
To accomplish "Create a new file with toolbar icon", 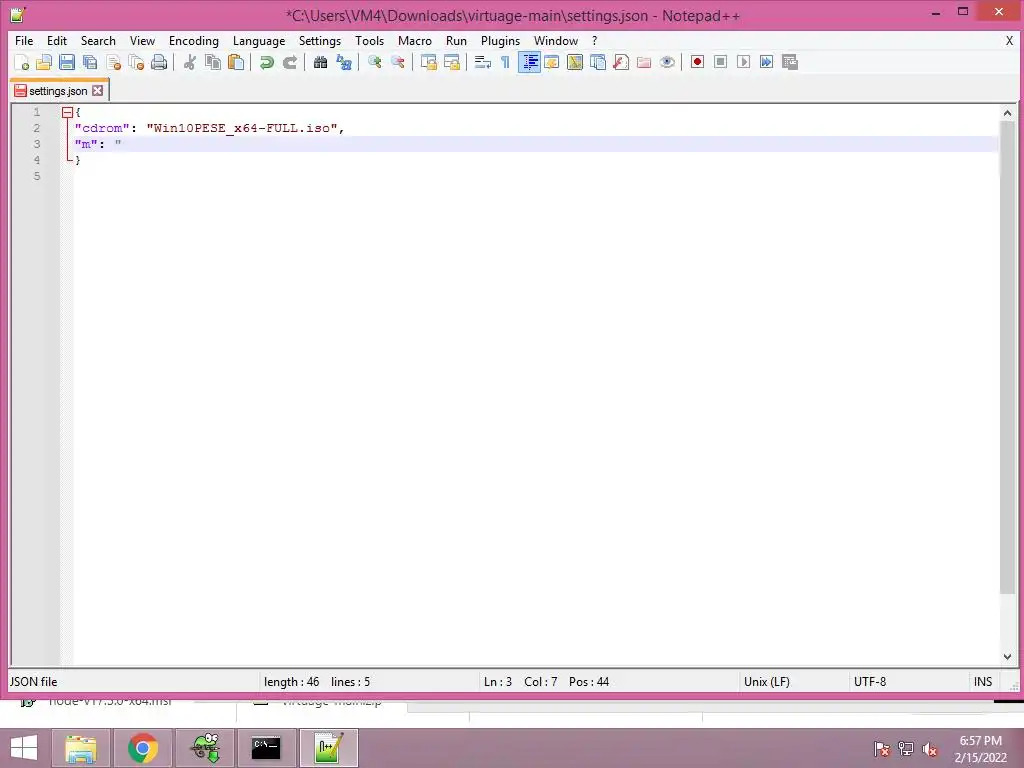I will pos(22,63).
